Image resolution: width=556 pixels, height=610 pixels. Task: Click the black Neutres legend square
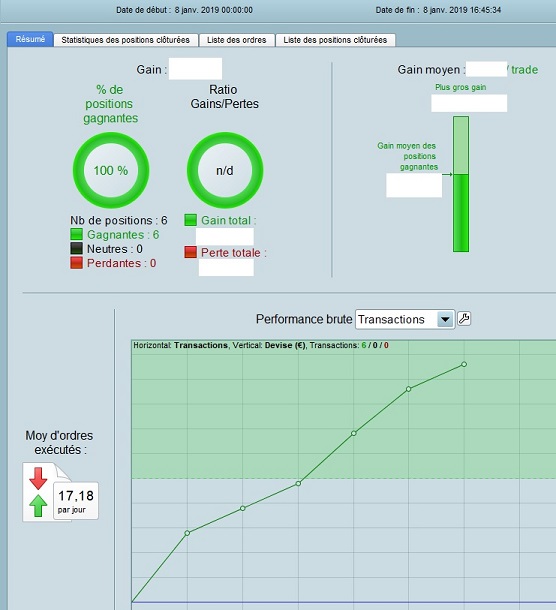tap(77, 249)
